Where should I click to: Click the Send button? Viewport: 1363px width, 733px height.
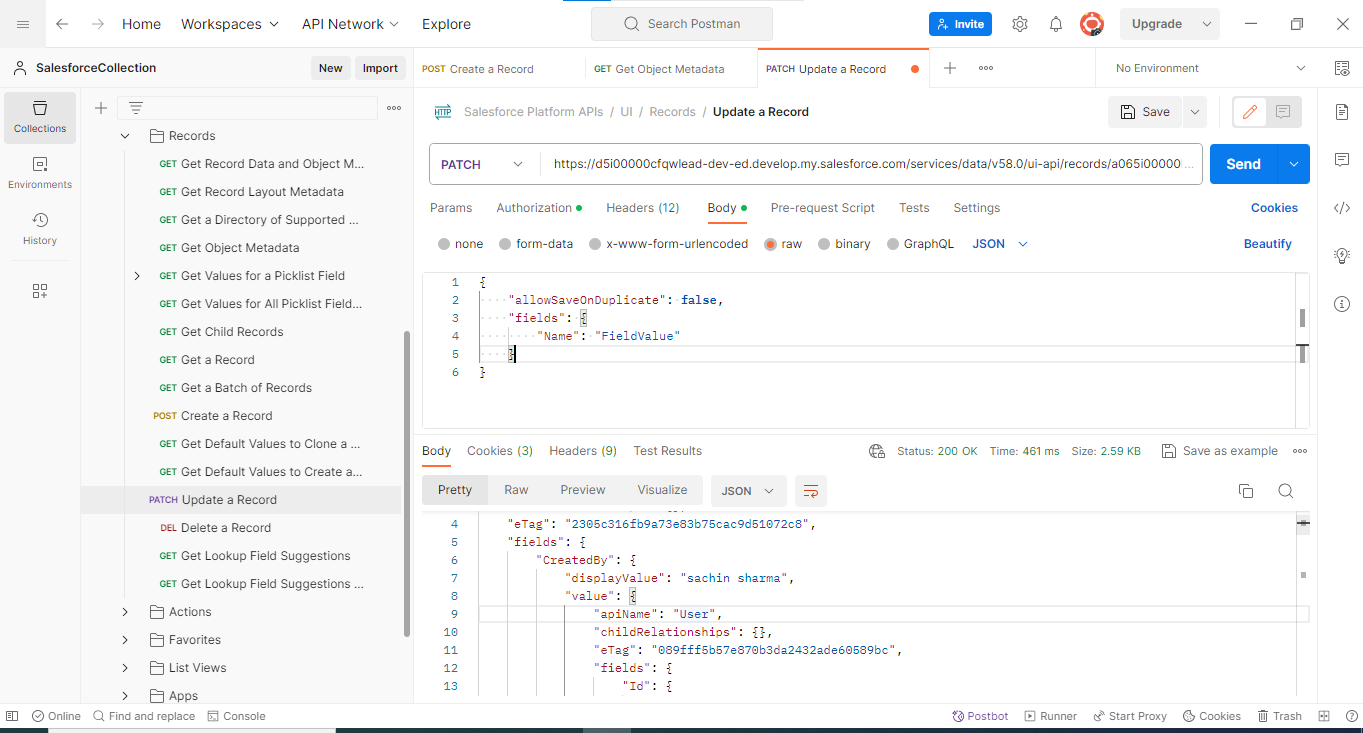(x=1244, y=164)
